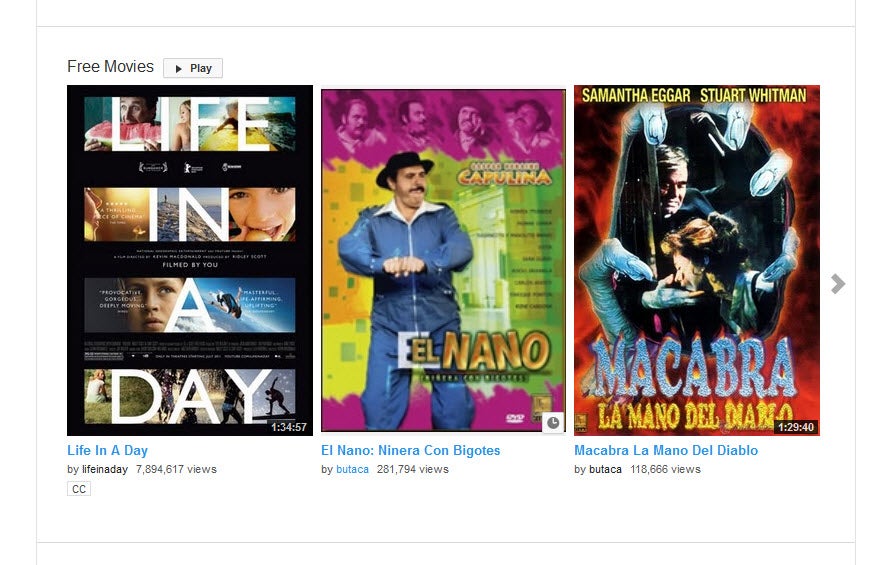Open 'El Nano: Ninera Con Bigotes' title link

point(410,450)
